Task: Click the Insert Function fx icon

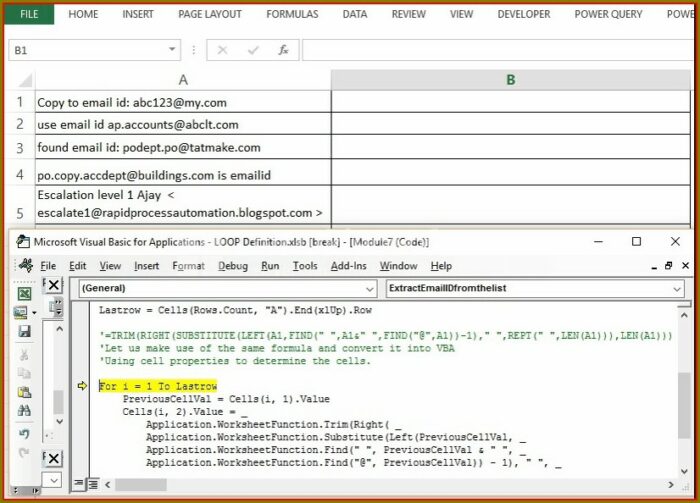Action: coord(283,50)
